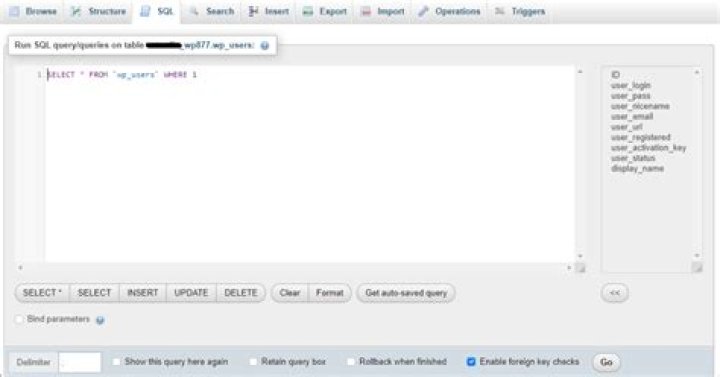Click the Delimiter input field

[80, 362]
